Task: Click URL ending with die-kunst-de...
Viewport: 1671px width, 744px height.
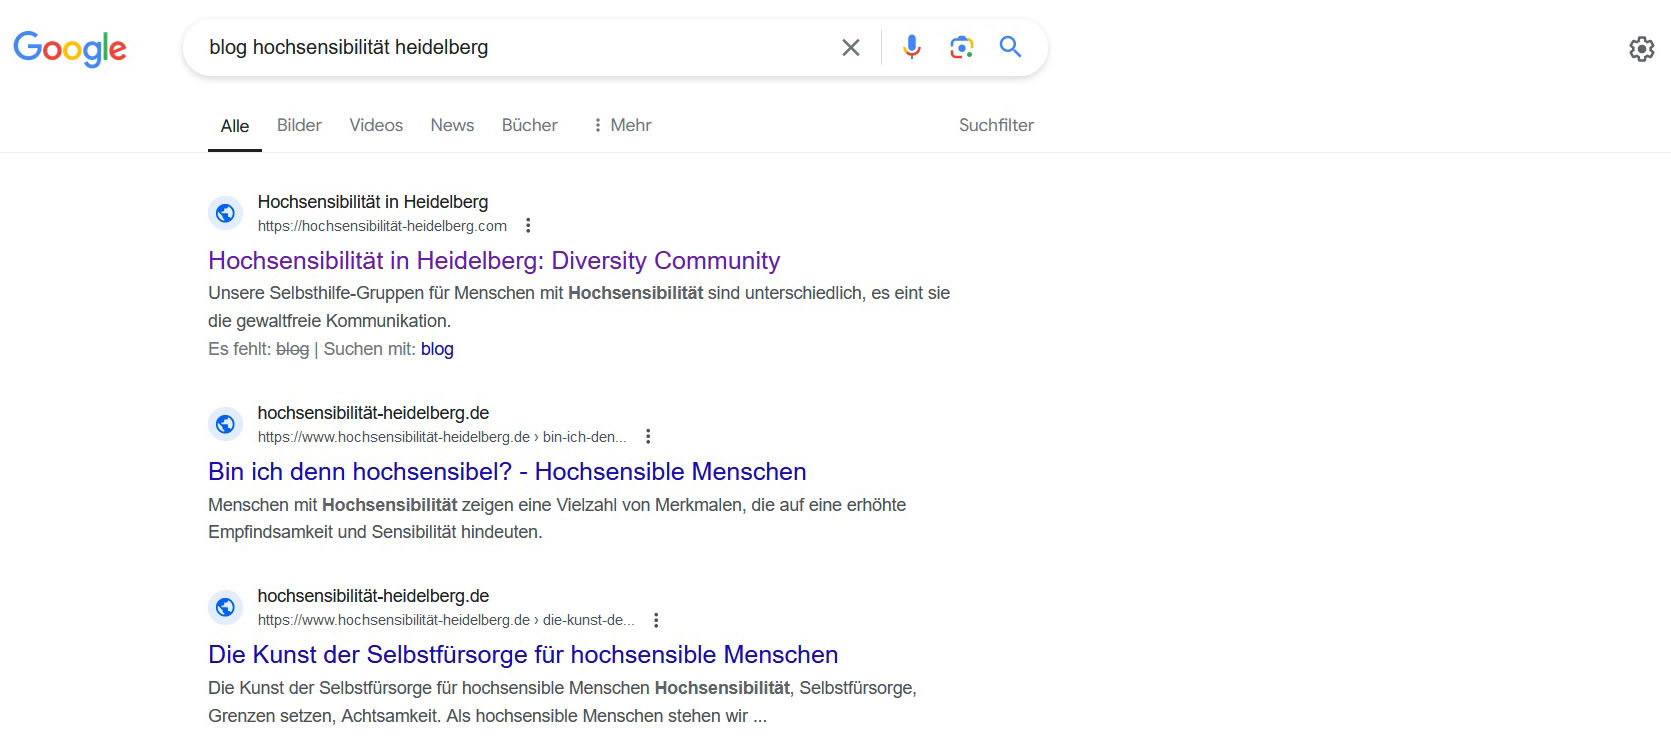Action: point(446,620)
